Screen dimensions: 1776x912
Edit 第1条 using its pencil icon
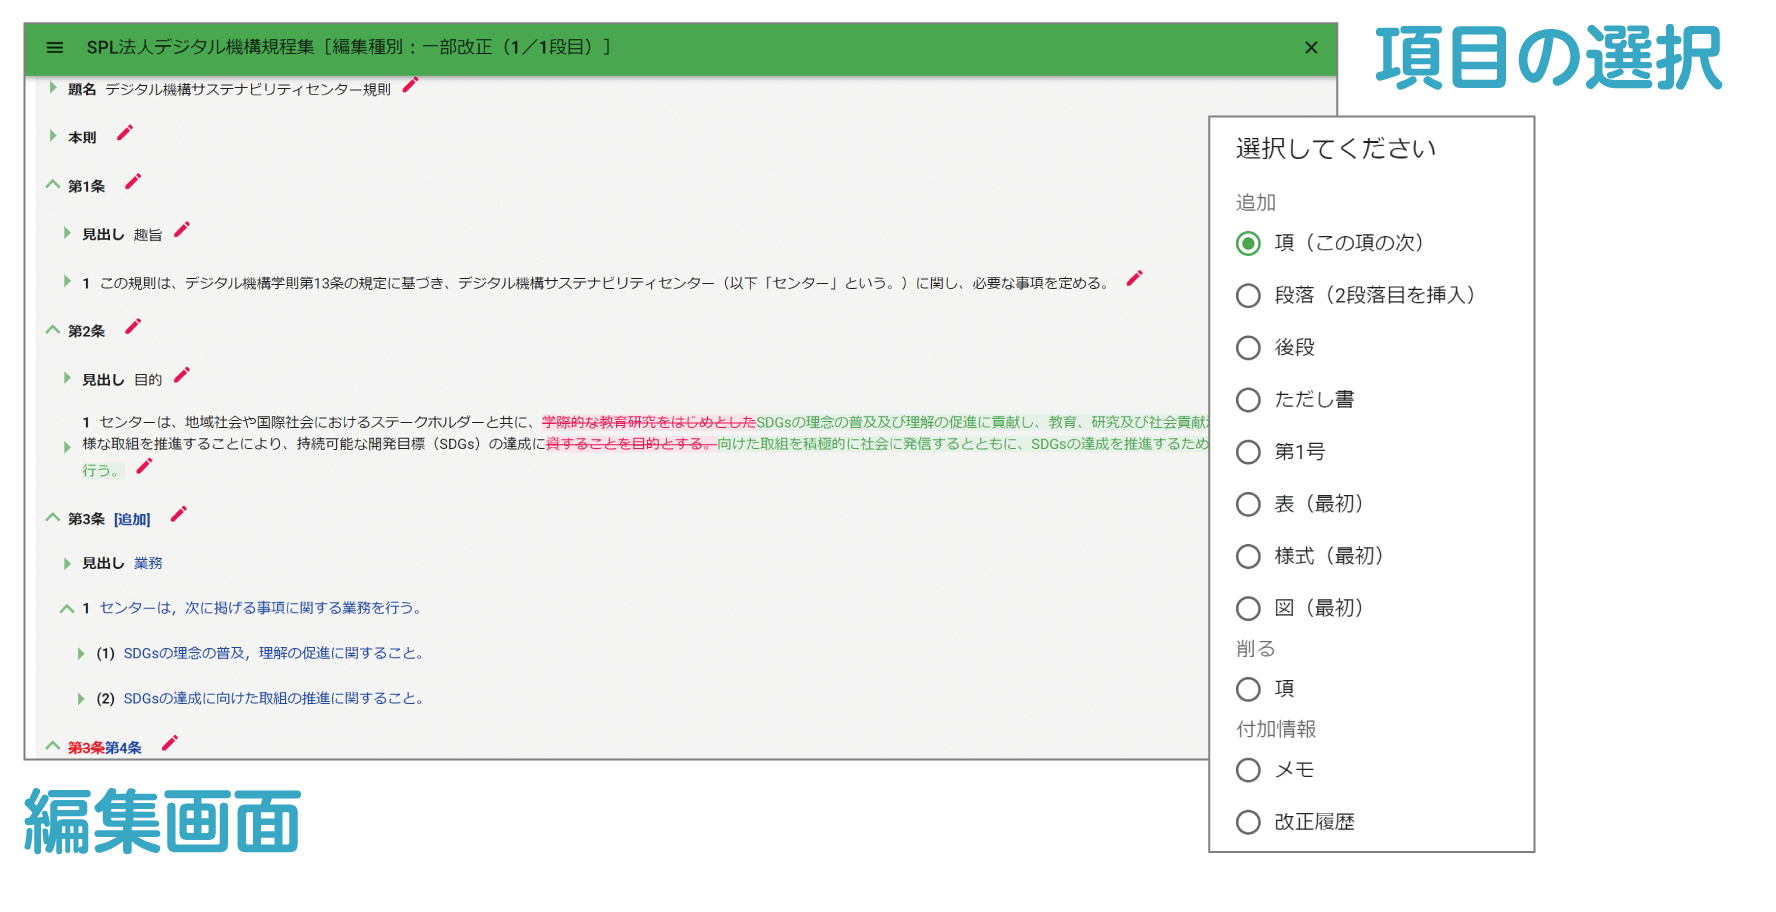pos(133,182)
